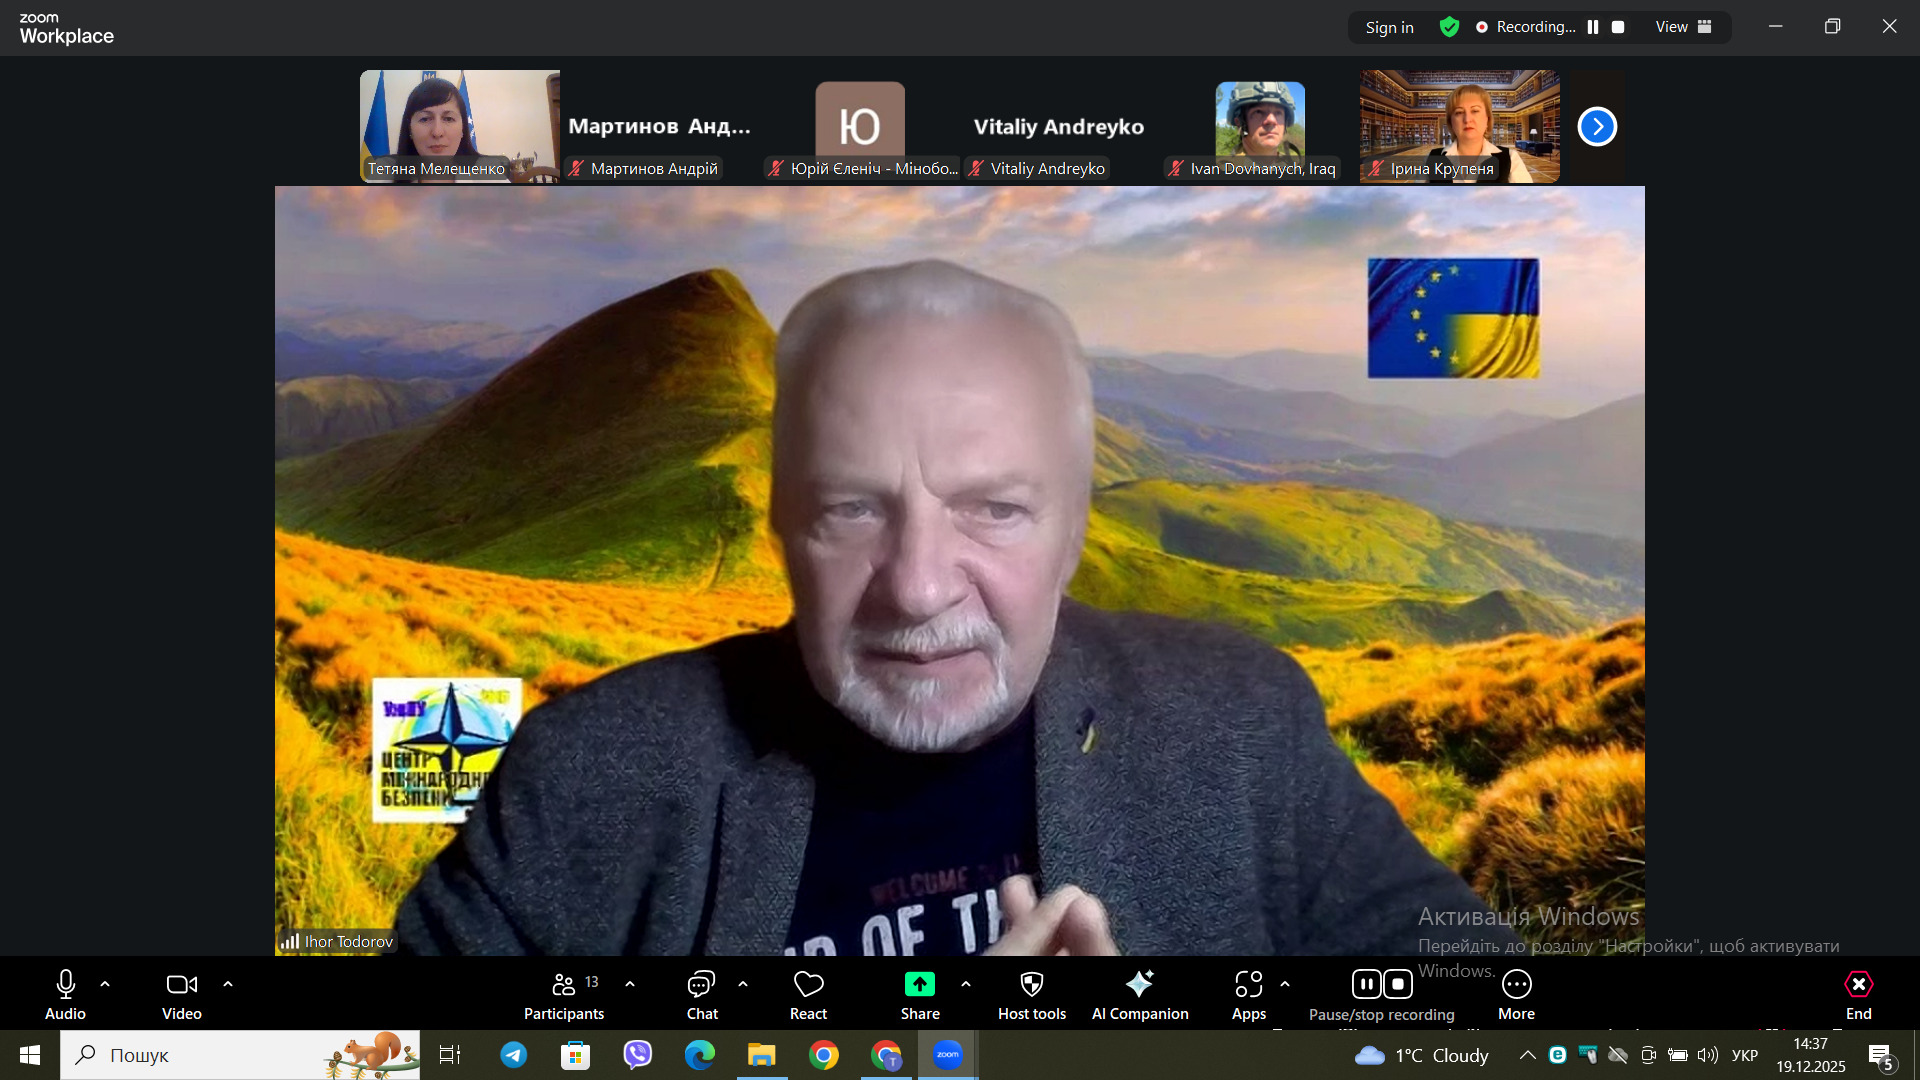Image resolution: width=1920 pixels, height=1080 pixels.
Task: Open the Participants list icon
Action: 564,985
